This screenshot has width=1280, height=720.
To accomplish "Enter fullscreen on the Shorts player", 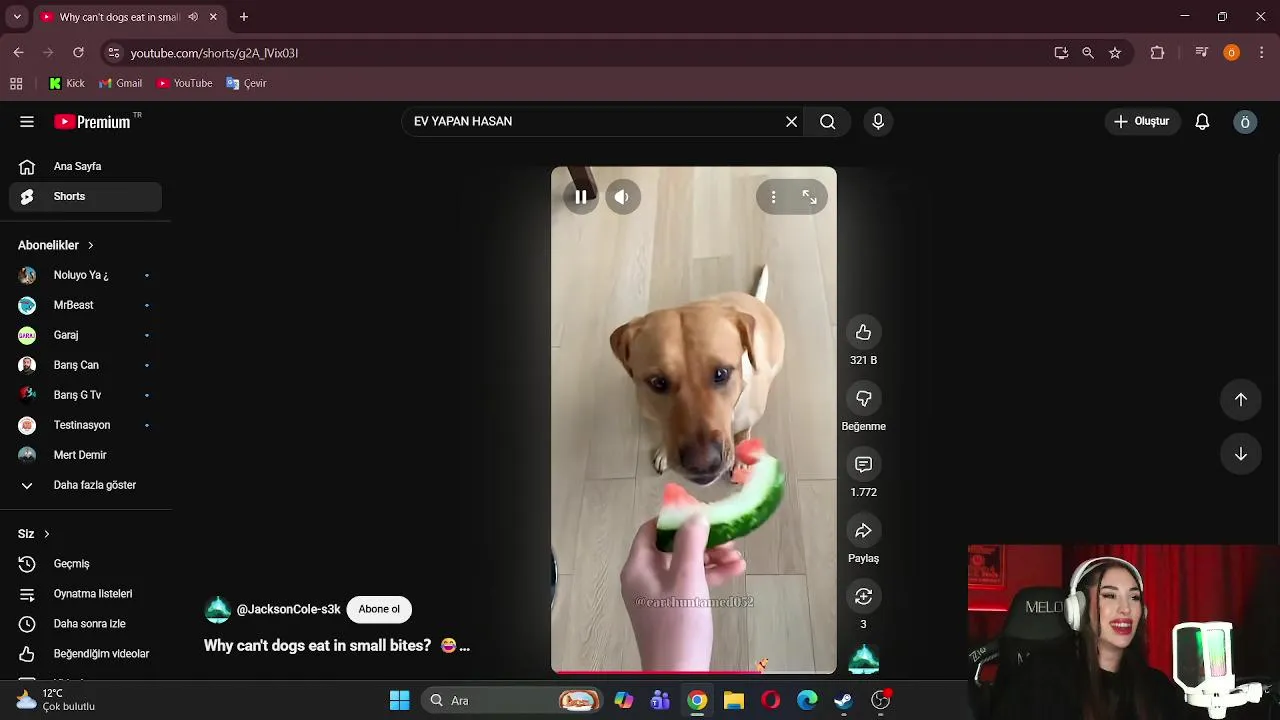I will click(x=809, y=197).
